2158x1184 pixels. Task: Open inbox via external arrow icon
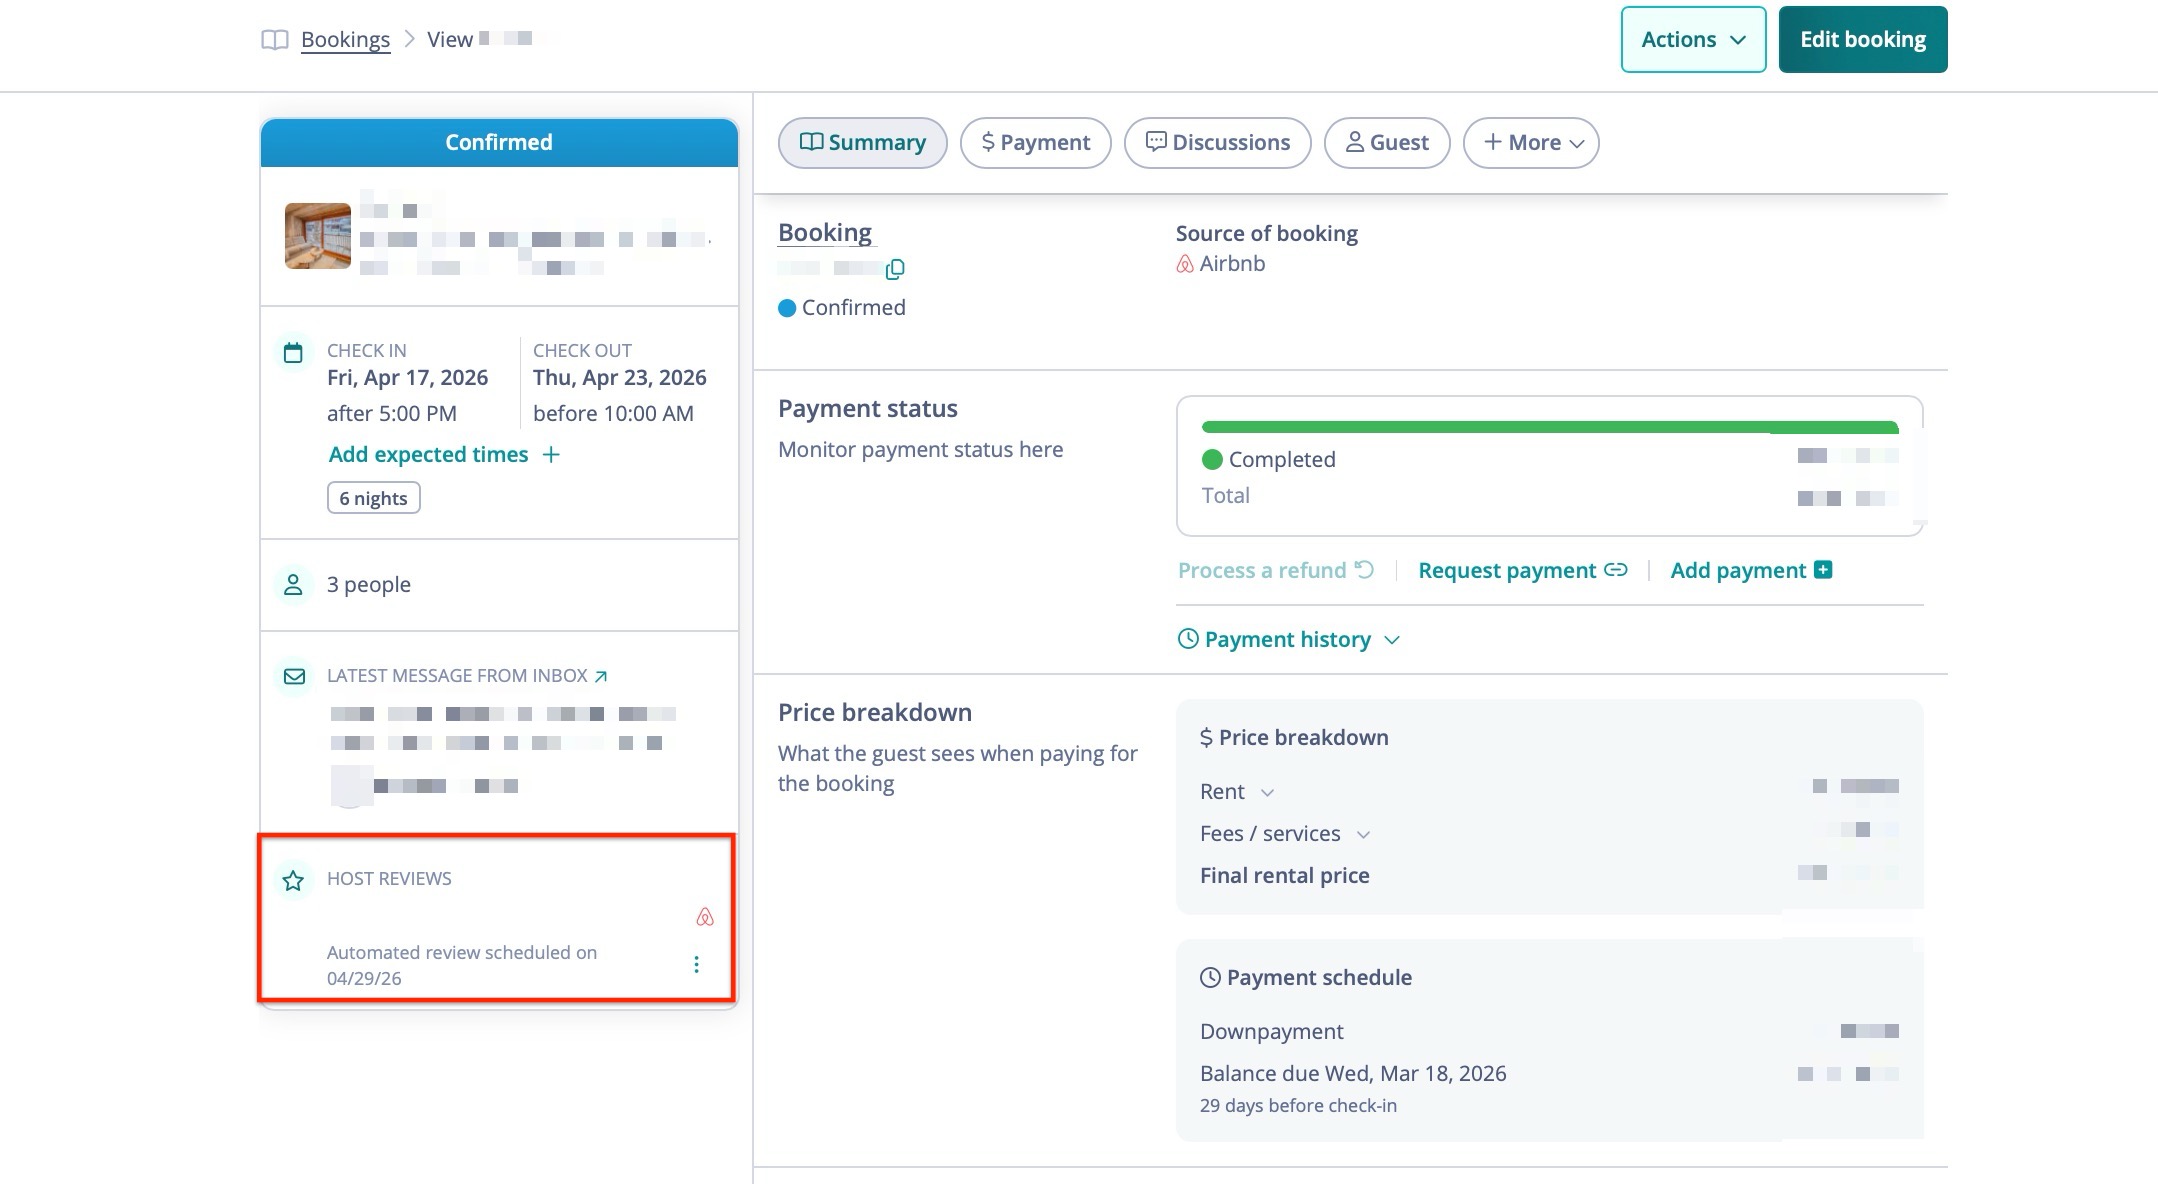click(x=601, y=676)
